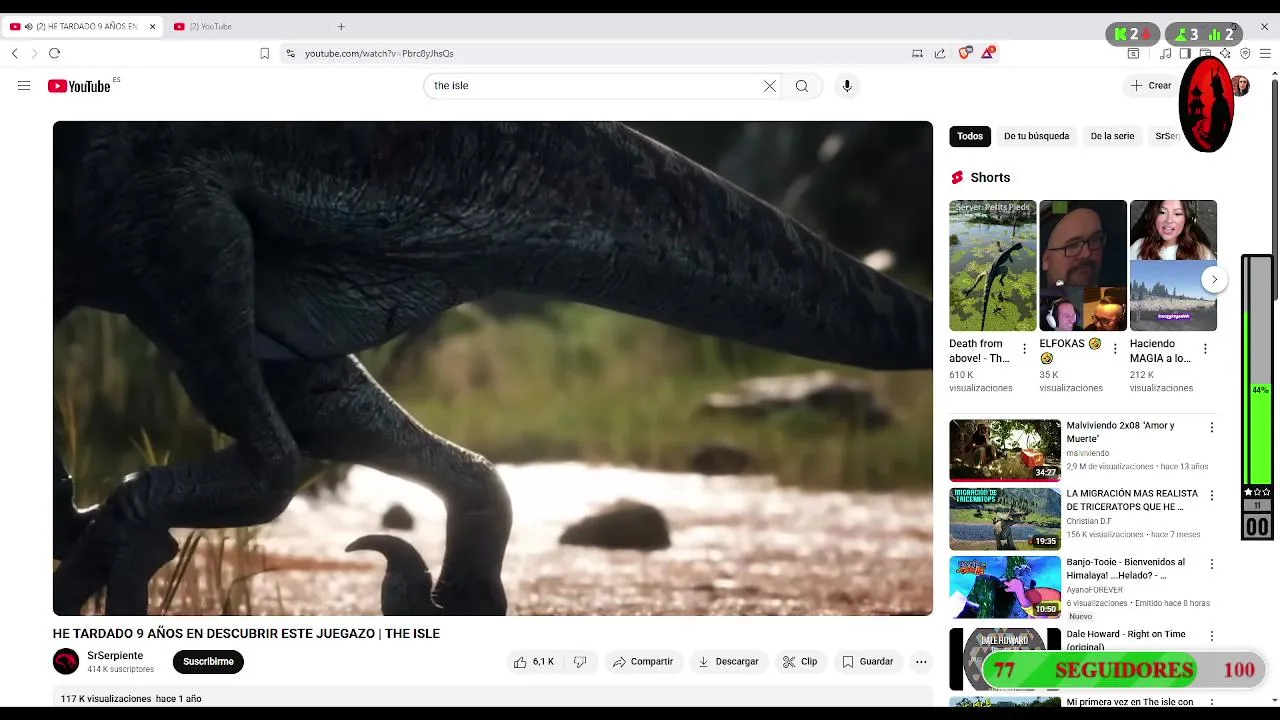The image size is (1280, 720).
Task: Go forward with the browser forward arrow
Action: click(34, 53)
